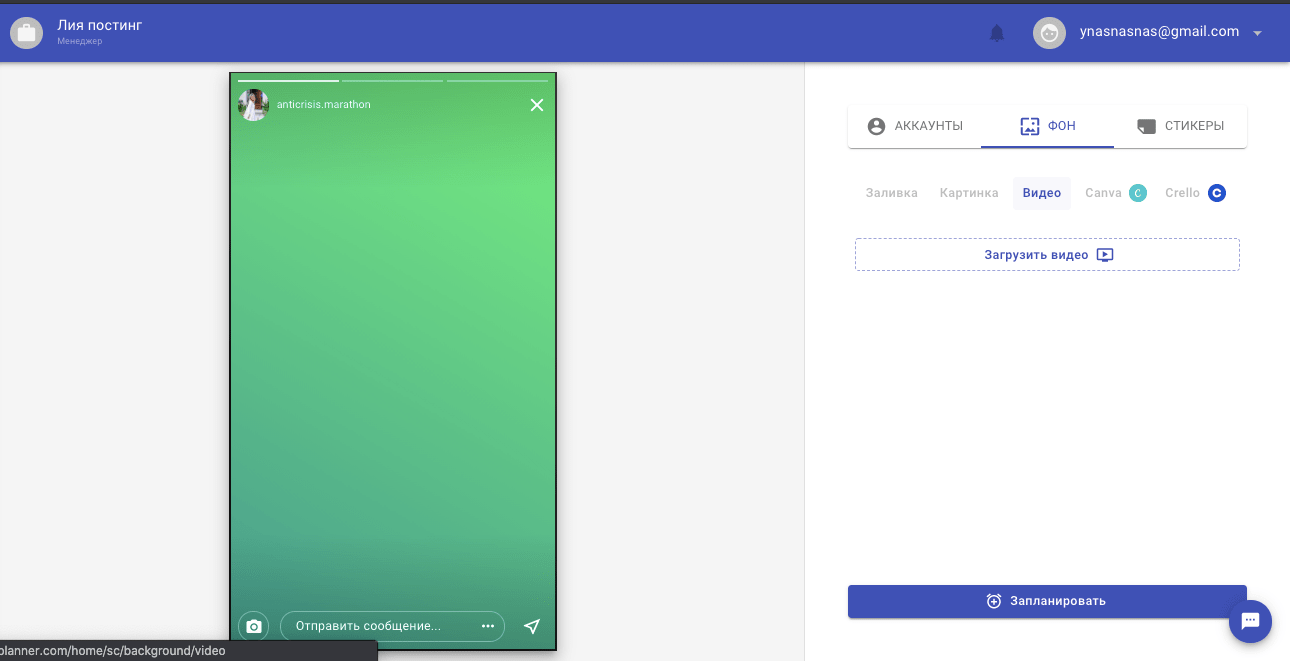Viewport: 1290px width, 661px height.
Task: Select Видео background option
Action: (1042, 193)
